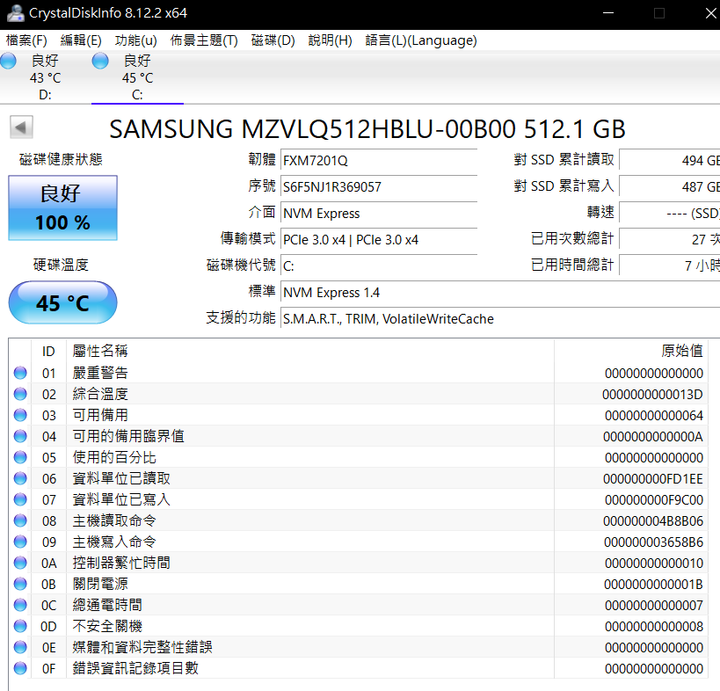Click the ID column header
The height and width of the screenshot is (691, 720).
click(x=49, y=351)
